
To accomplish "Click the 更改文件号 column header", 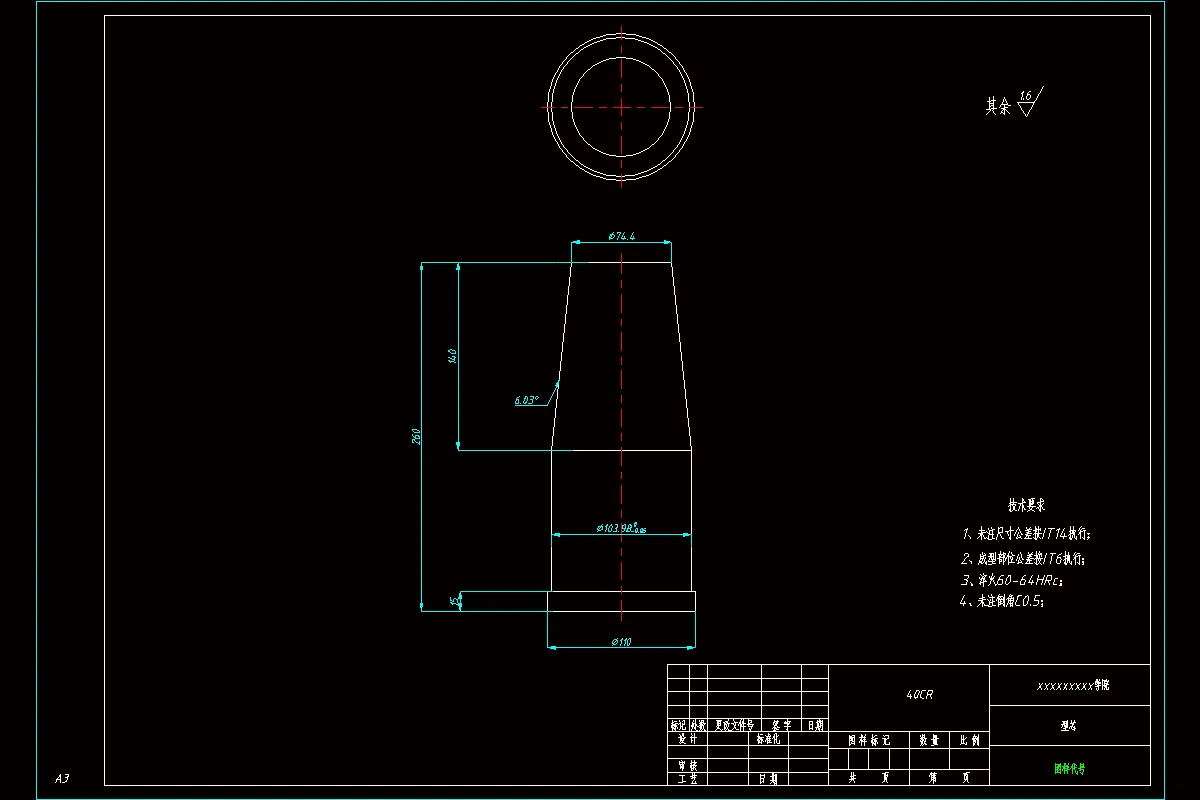I will [x=733, y=725].
